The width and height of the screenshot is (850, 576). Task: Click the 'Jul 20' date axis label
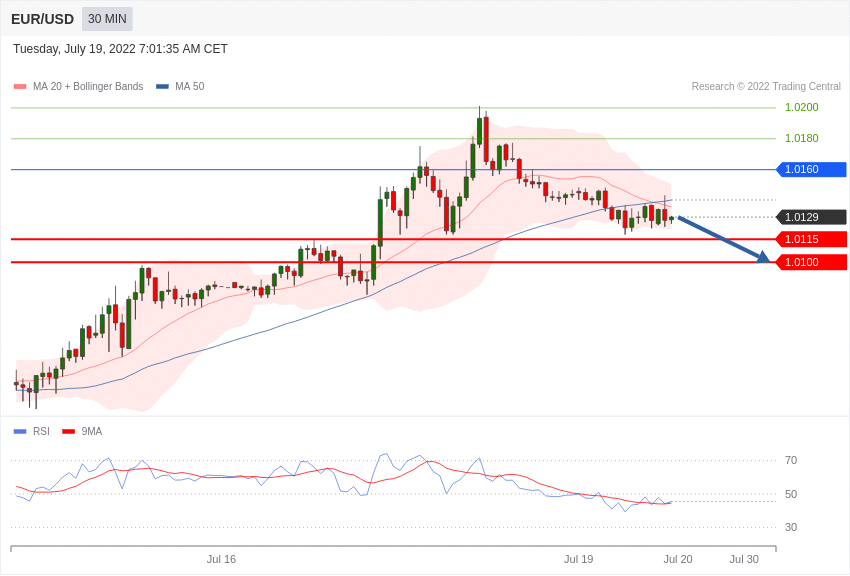(678, 559)
